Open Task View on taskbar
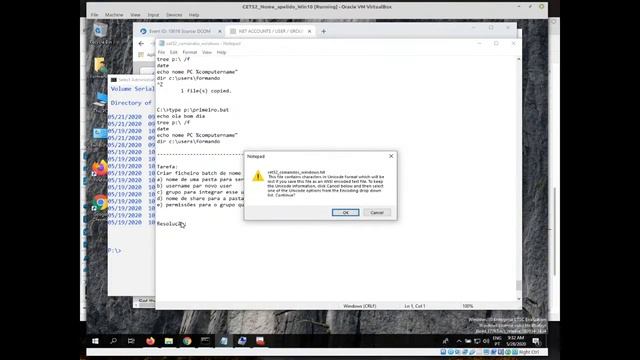 point(131,341)
